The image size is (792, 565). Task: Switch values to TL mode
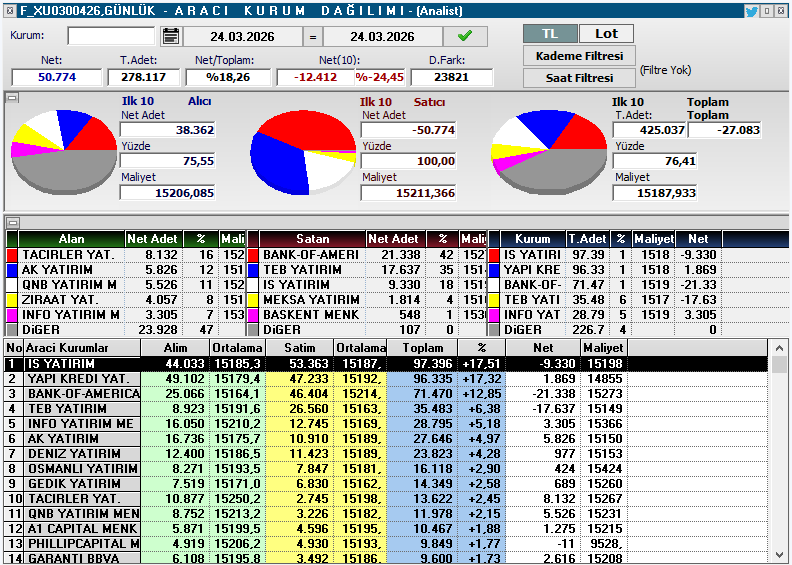pos(550,34)
